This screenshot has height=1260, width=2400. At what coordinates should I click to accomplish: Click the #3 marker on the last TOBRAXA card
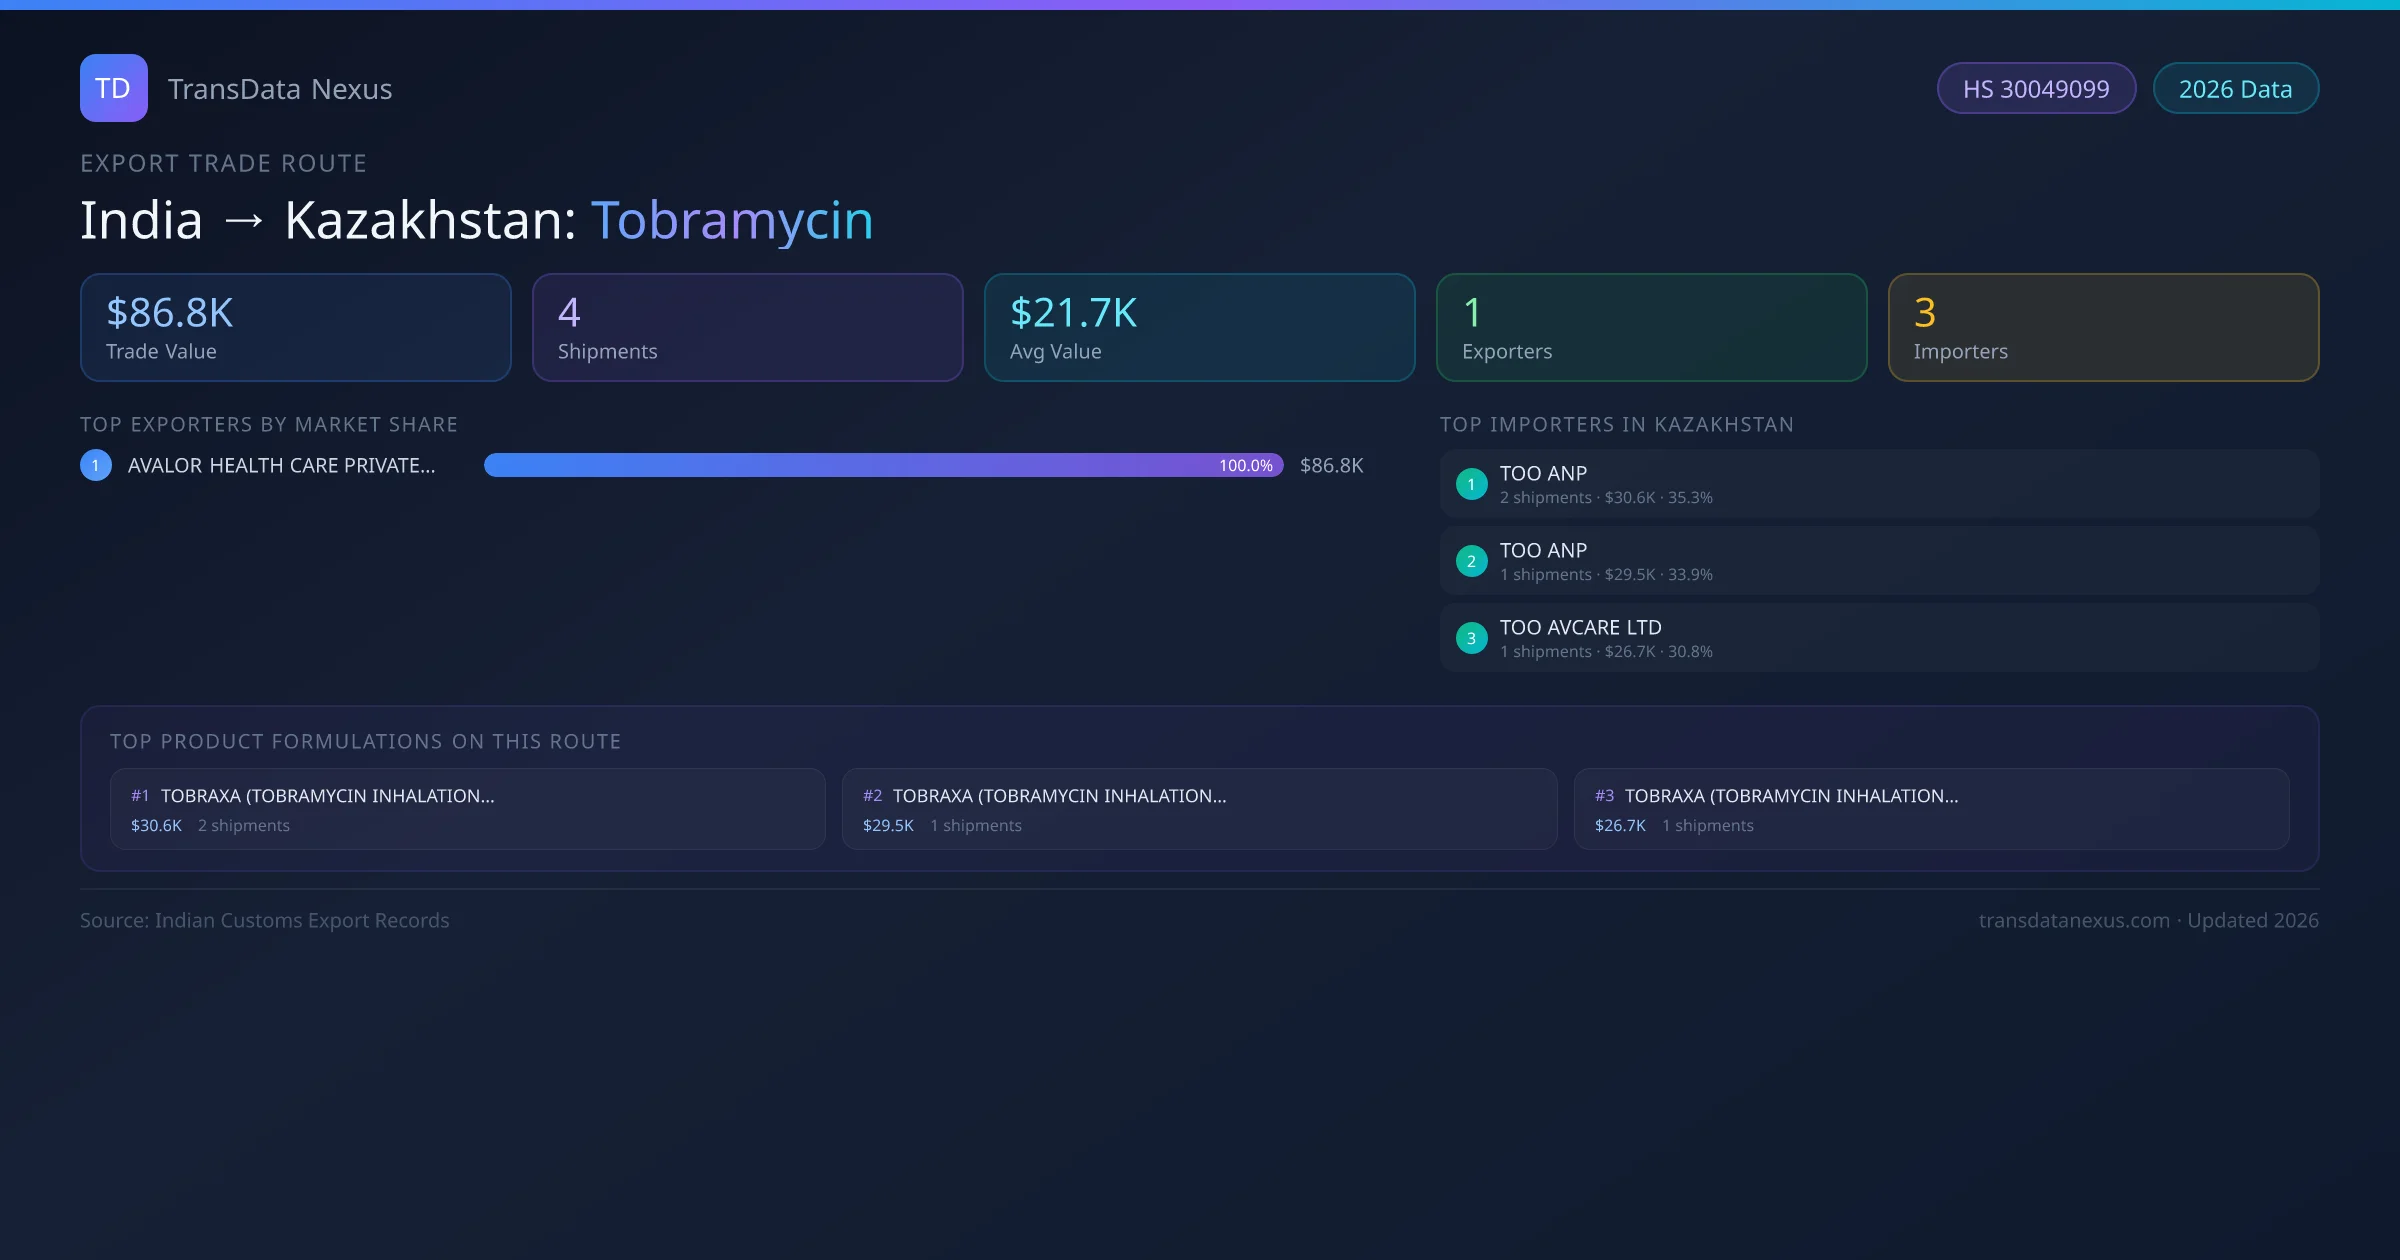click(1604, 796)
